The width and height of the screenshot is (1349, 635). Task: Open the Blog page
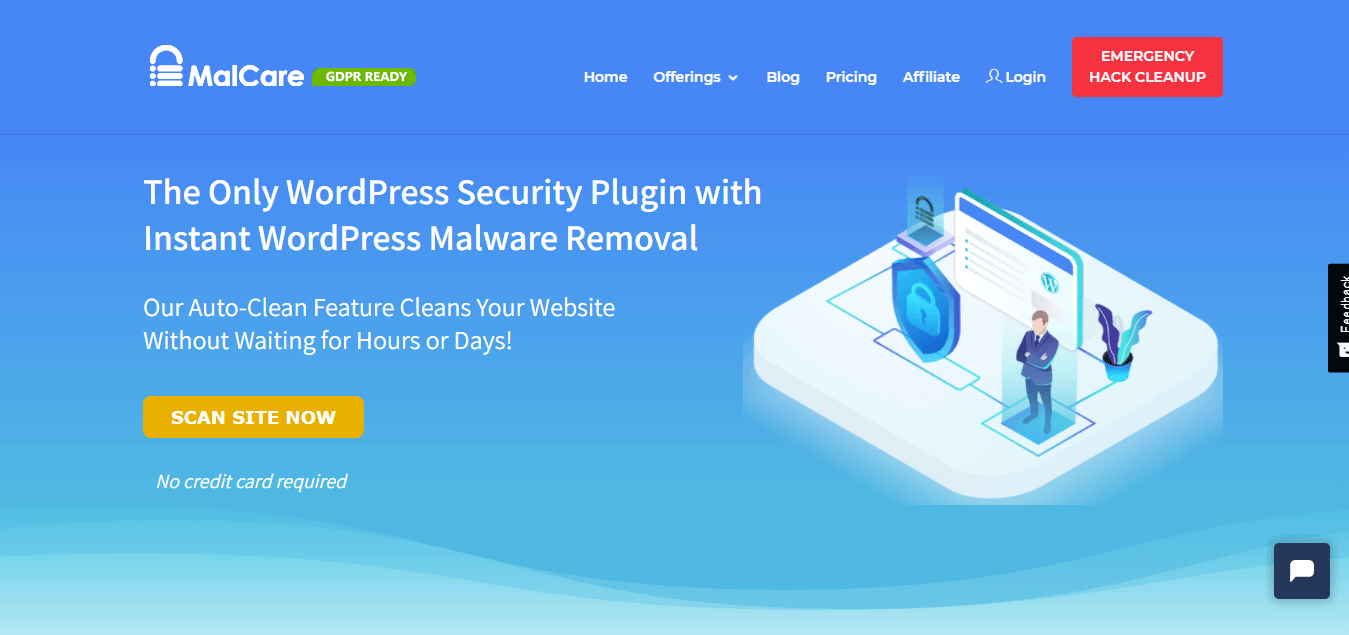783,77
